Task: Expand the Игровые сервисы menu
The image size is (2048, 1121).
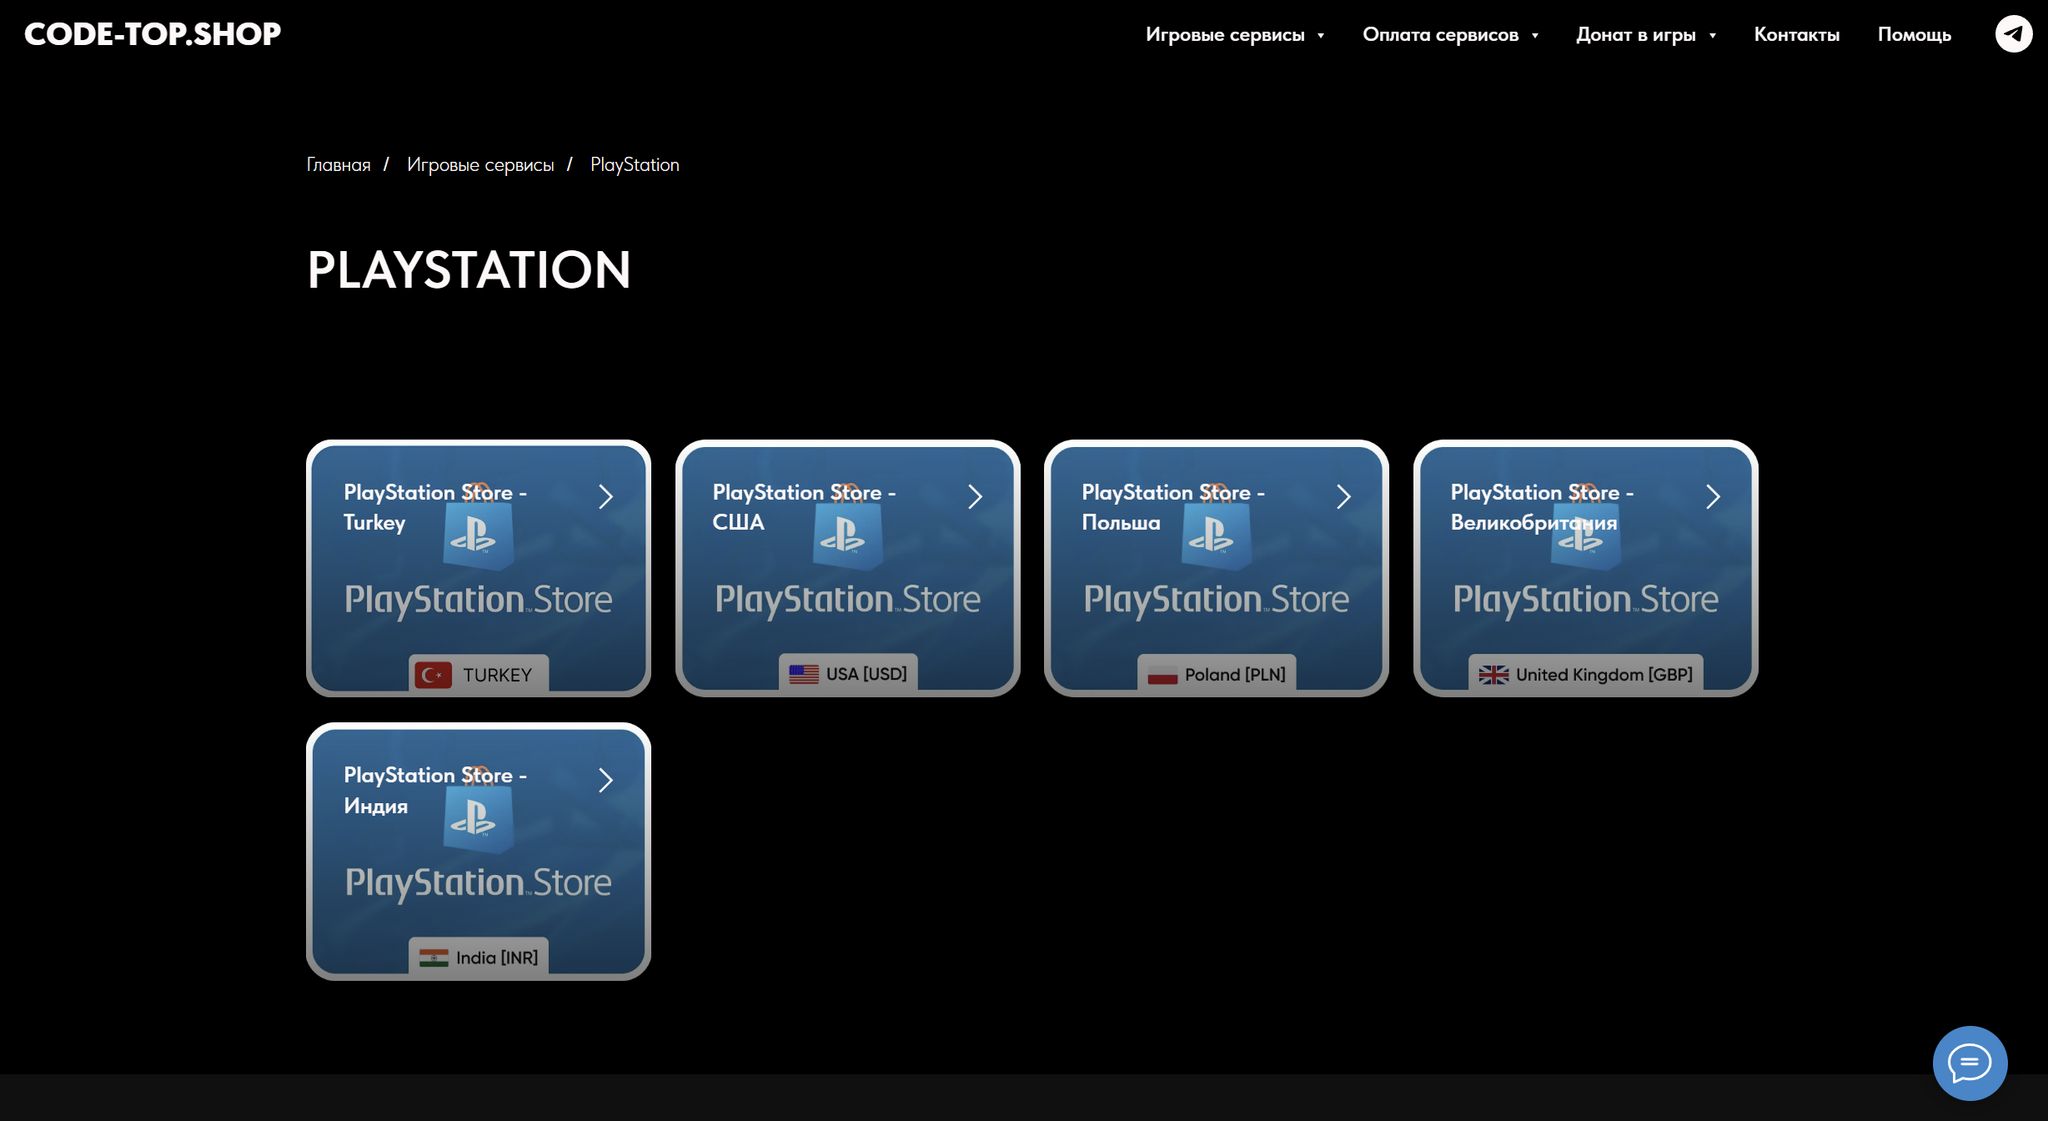Action: point(1235,35)
